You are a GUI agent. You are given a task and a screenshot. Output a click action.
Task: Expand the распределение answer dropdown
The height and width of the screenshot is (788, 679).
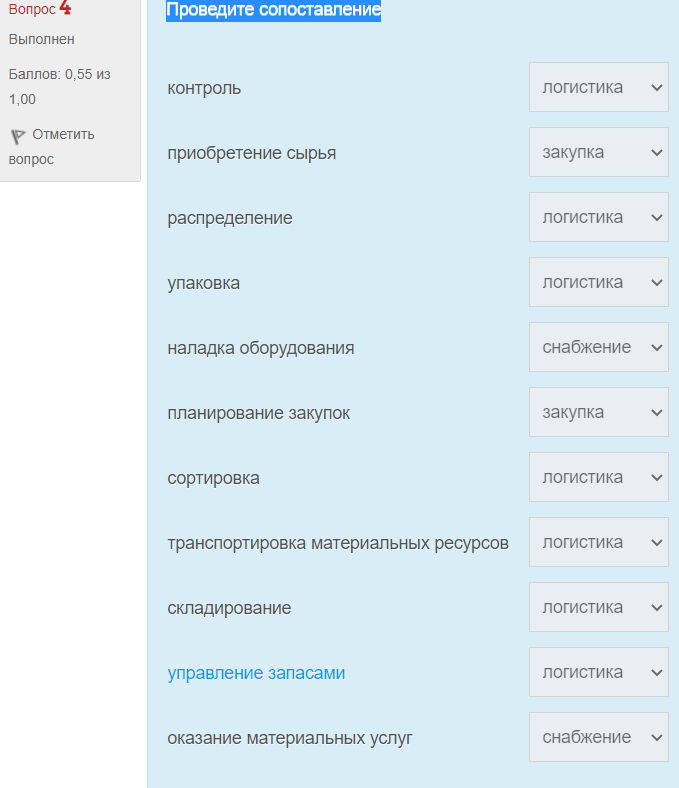[599, 217]
